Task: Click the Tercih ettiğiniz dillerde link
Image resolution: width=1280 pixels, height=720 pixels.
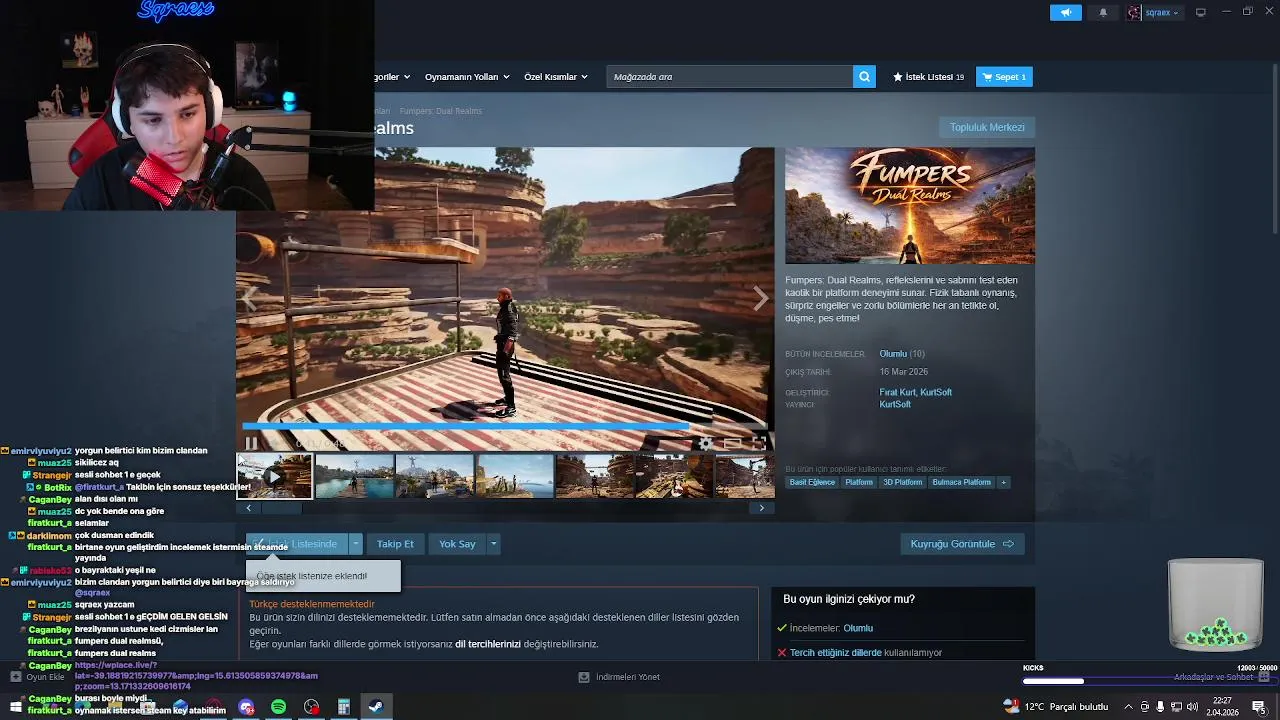Action: [x=836, y=653]
